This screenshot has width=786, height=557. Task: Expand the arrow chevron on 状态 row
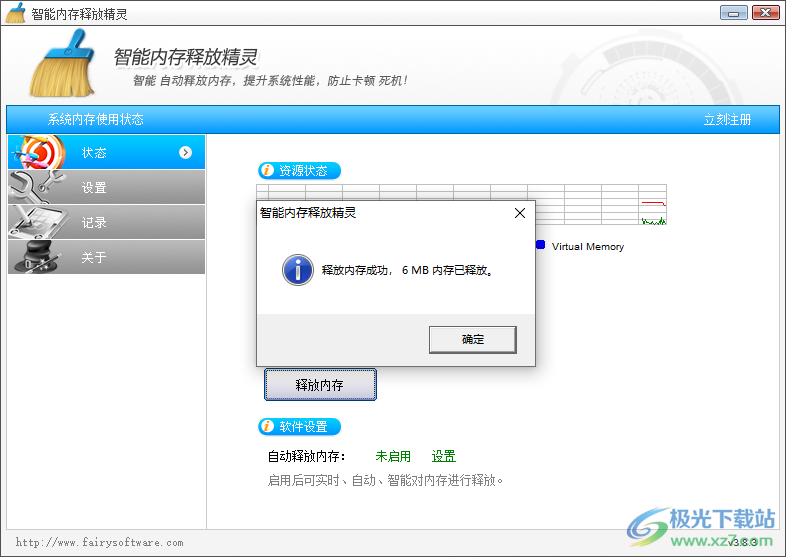185,153
